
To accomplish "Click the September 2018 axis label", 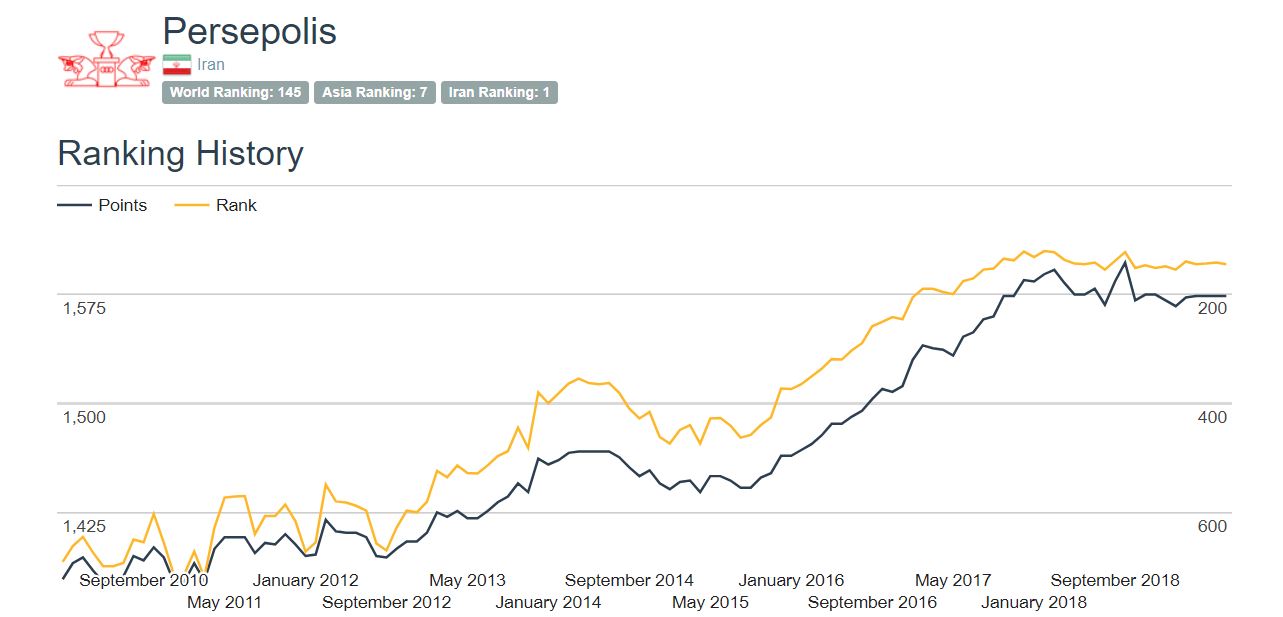I will pyautogui.click(x=1115, y=580).
